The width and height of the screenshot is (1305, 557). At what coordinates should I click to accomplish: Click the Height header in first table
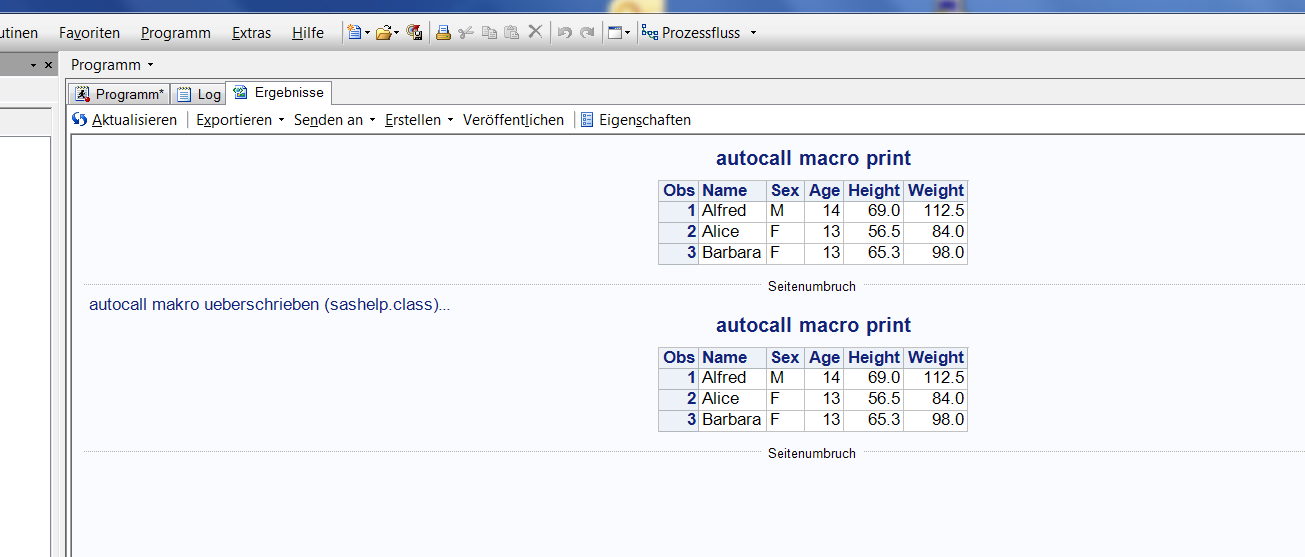874,190
